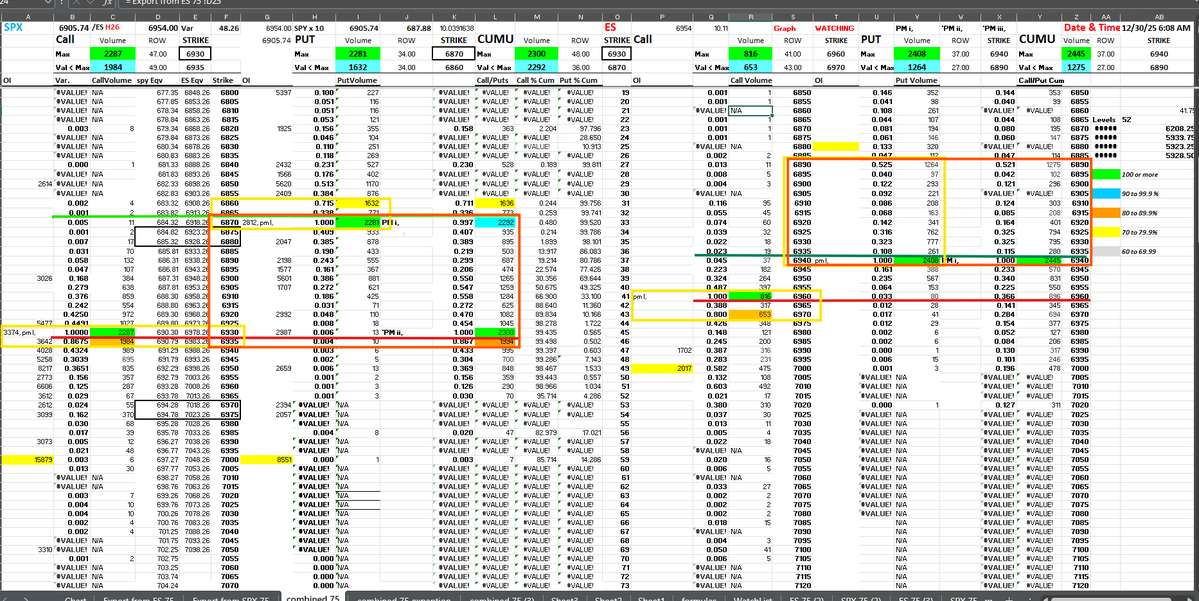Viewport: 1199px width, 601px height.
Task: Select green PUT max volume cell 2281
Action: point(359,54)
